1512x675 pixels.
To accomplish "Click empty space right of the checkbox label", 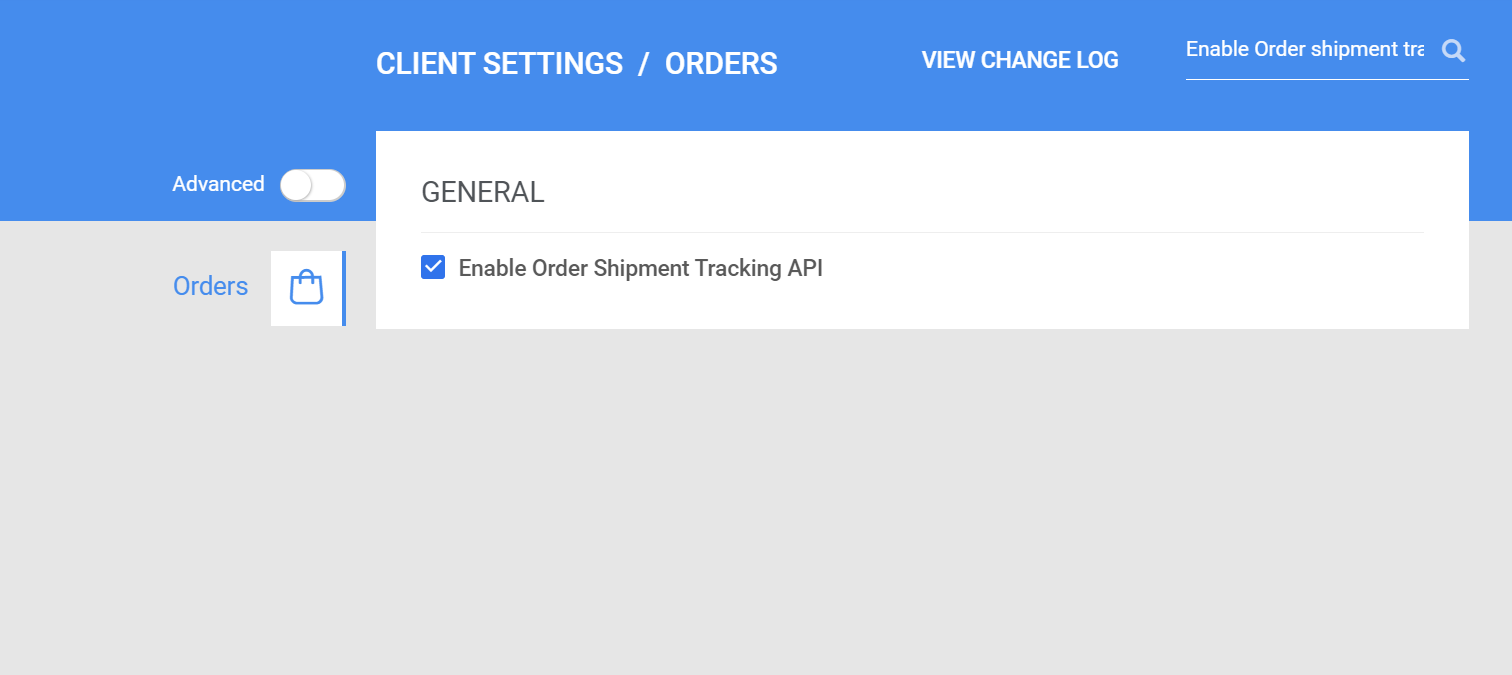I will coord(1100,268).
